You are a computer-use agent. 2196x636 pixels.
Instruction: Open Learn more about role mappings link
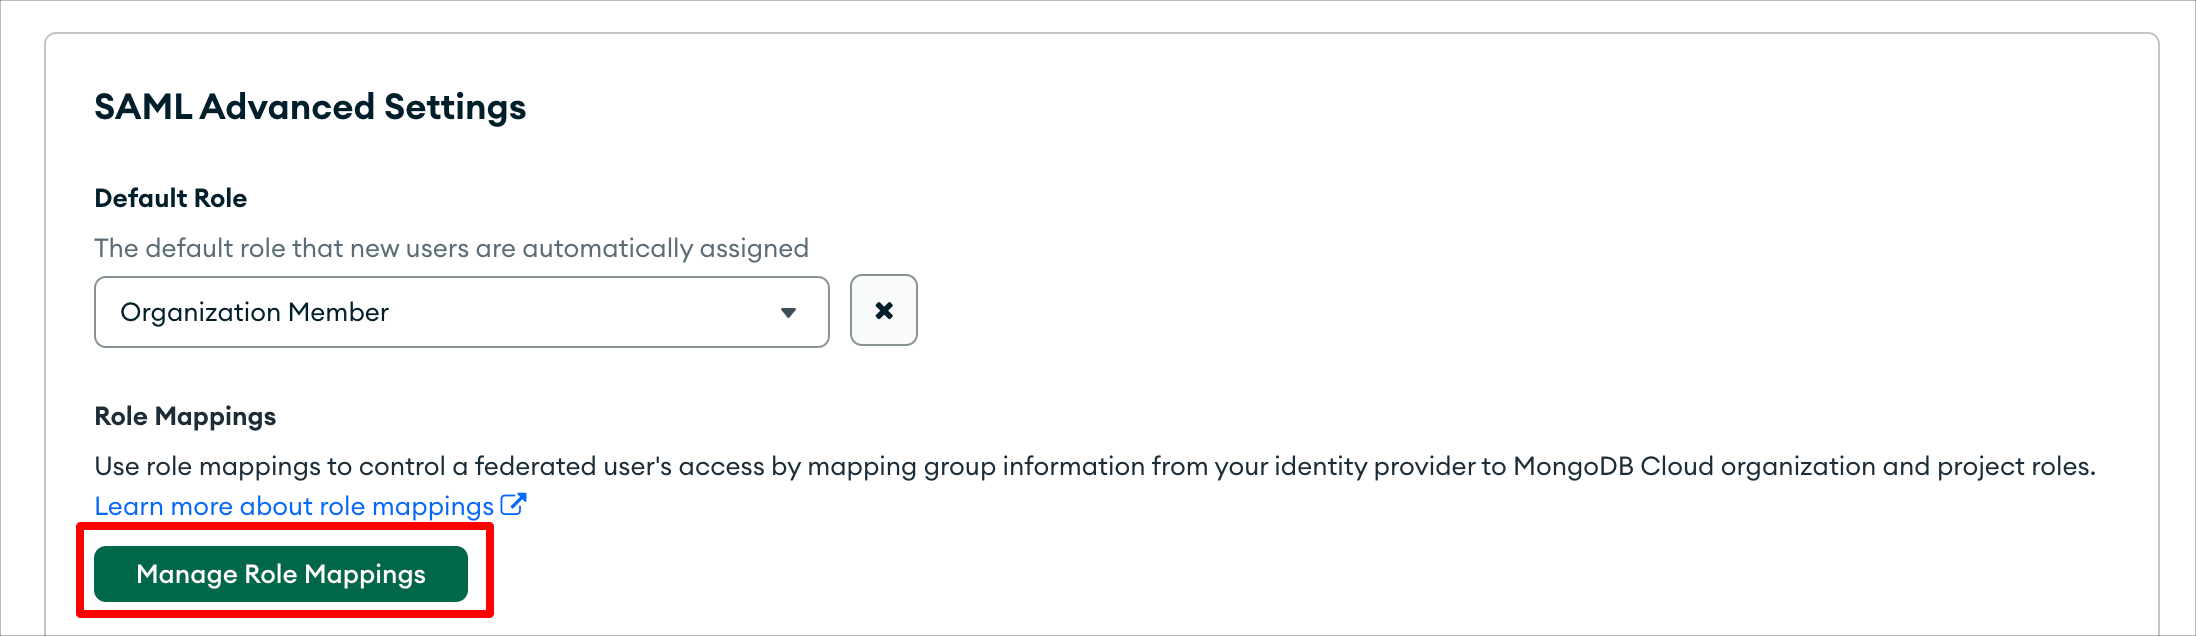(294, 506)
